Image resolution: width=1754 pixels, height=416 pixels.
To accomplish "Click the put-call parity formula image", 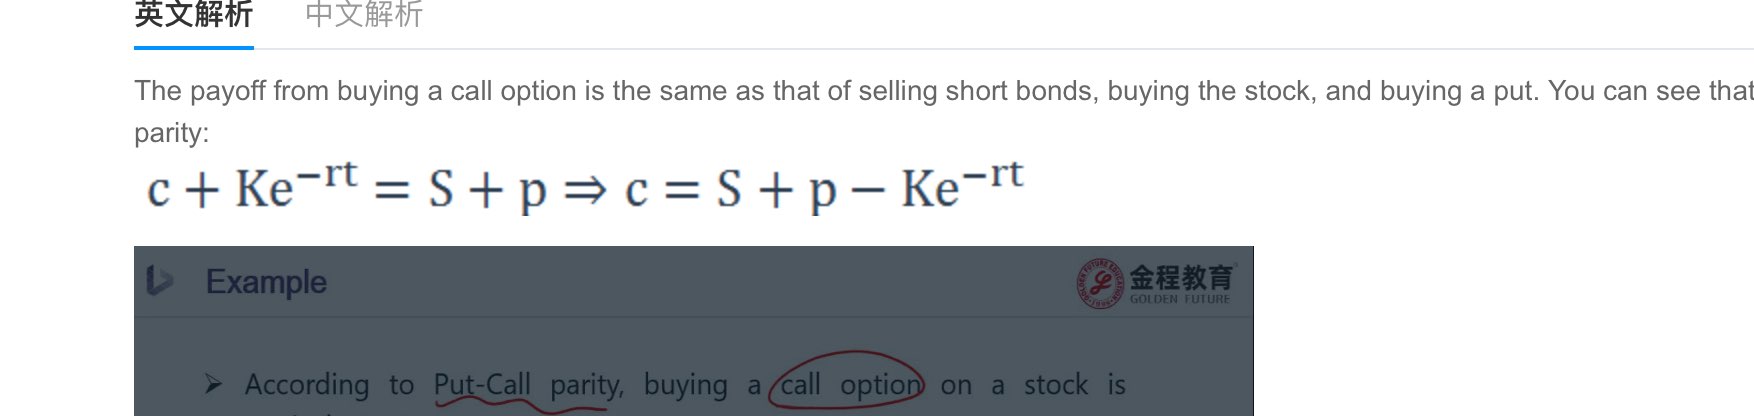I will click(x=585, y=187).
